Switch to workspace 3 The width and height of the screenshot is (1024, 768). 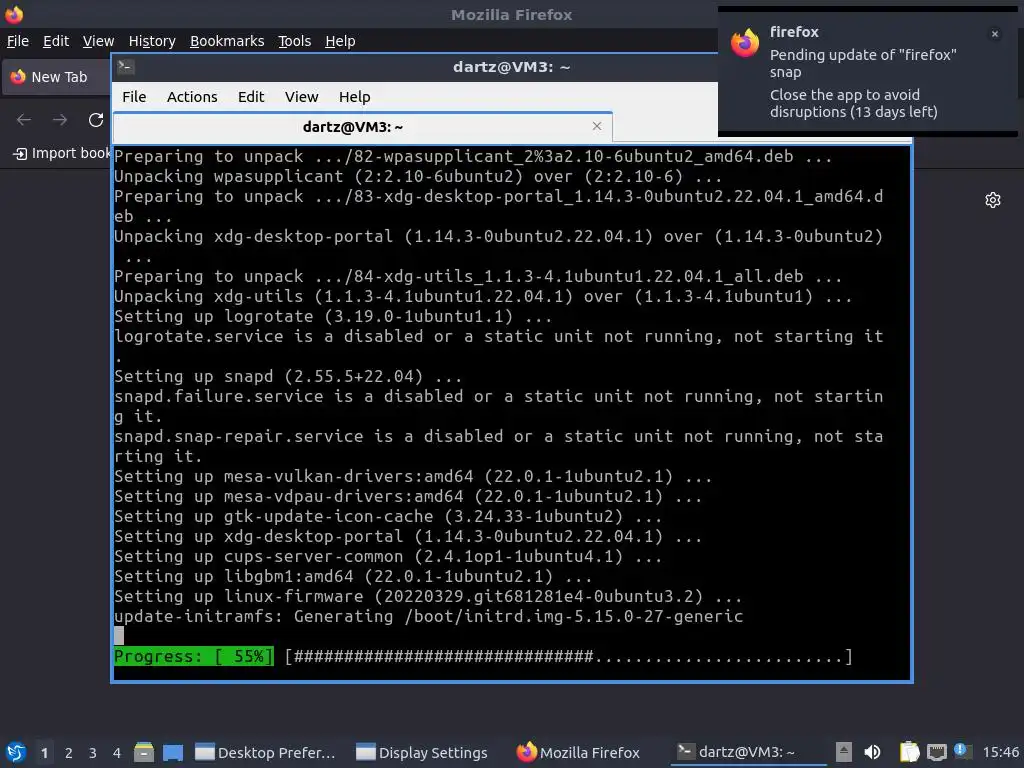(93, 753)
